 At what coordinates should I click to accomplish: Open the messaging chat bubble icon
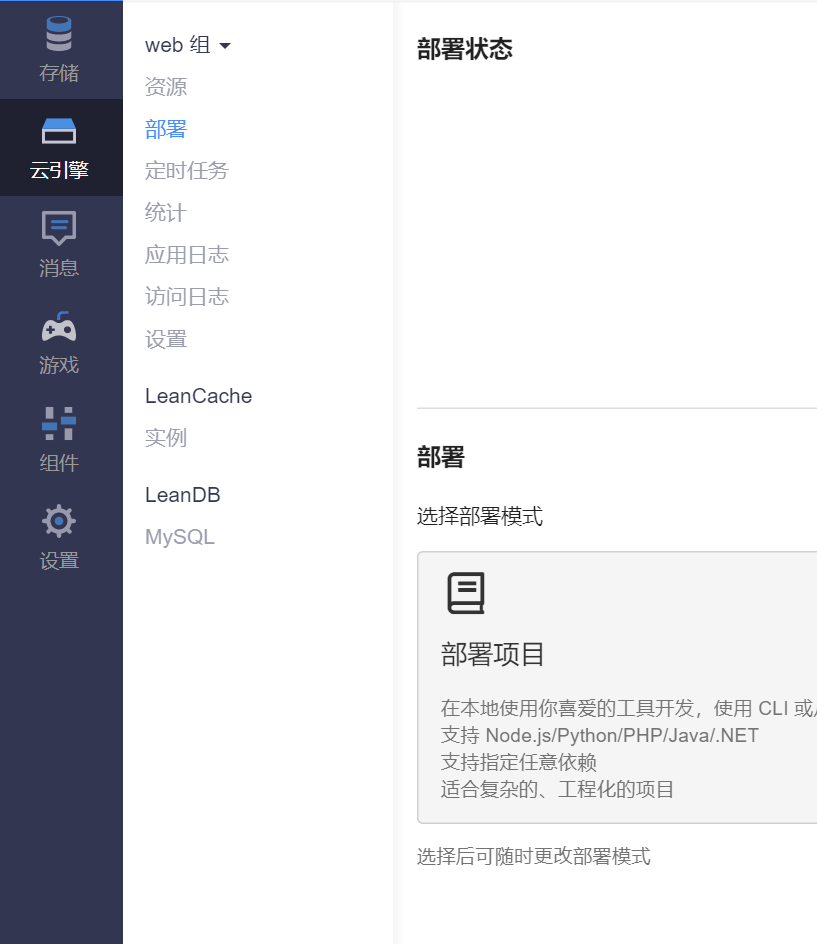click(x=59, y=228)
